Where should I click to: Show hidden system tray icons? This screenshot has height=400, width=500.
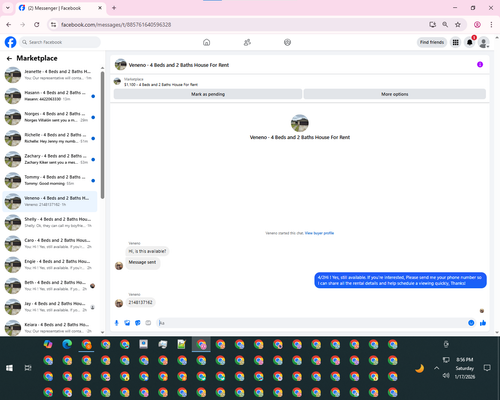(437, 368)
